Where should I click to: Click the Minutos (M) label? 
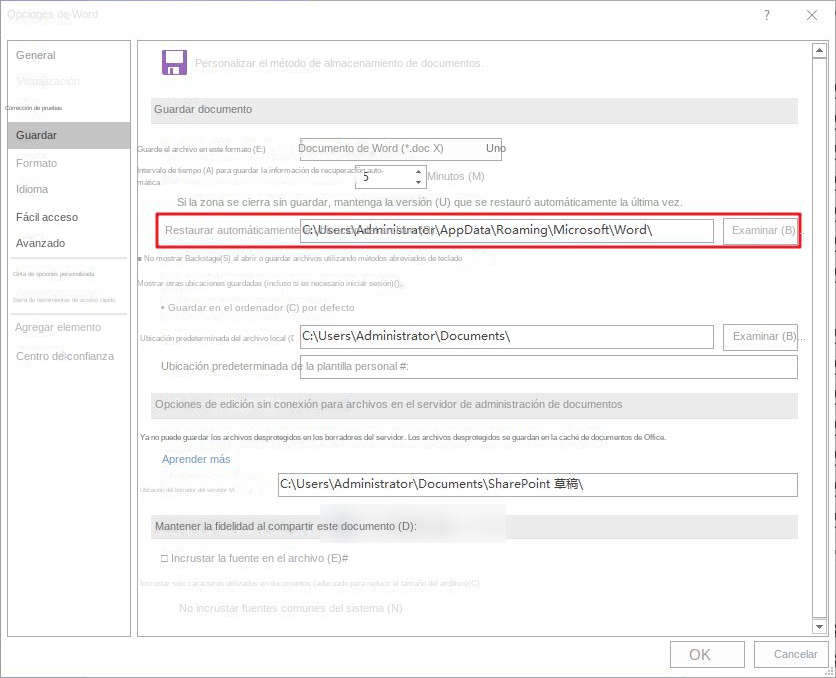click(456, 176)
